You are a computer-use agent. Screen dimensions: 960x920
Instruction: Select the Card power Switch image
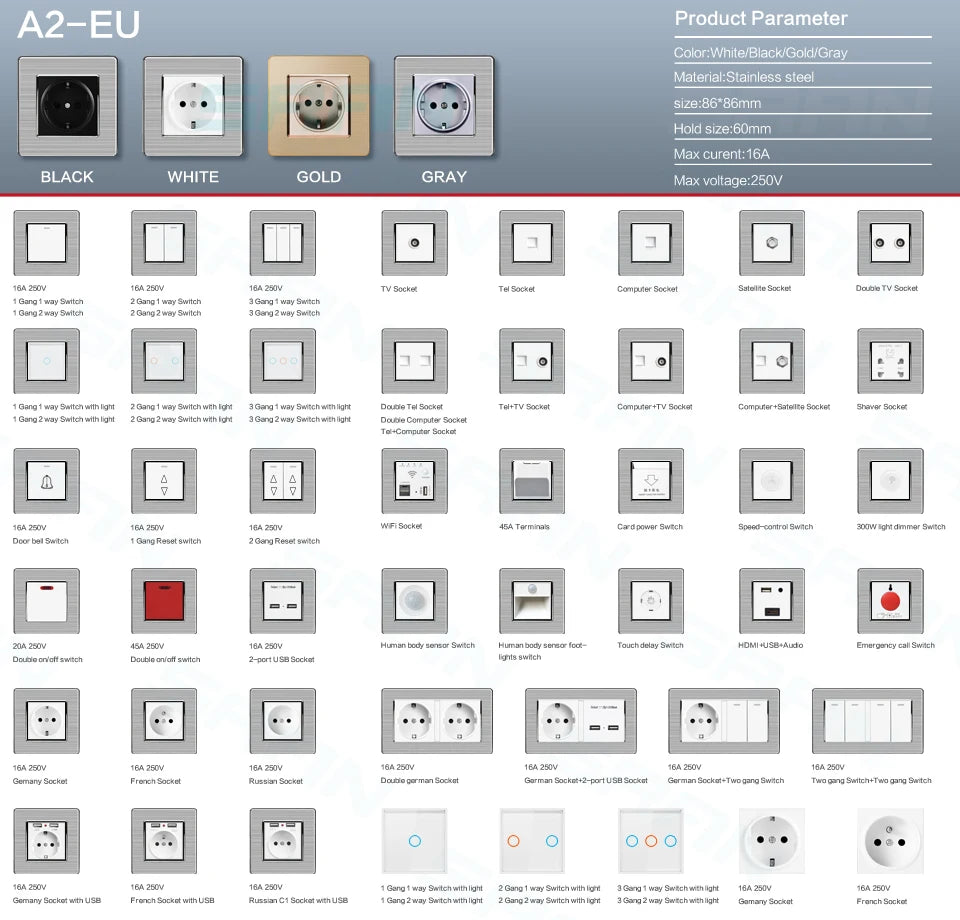tap(651, 481)
